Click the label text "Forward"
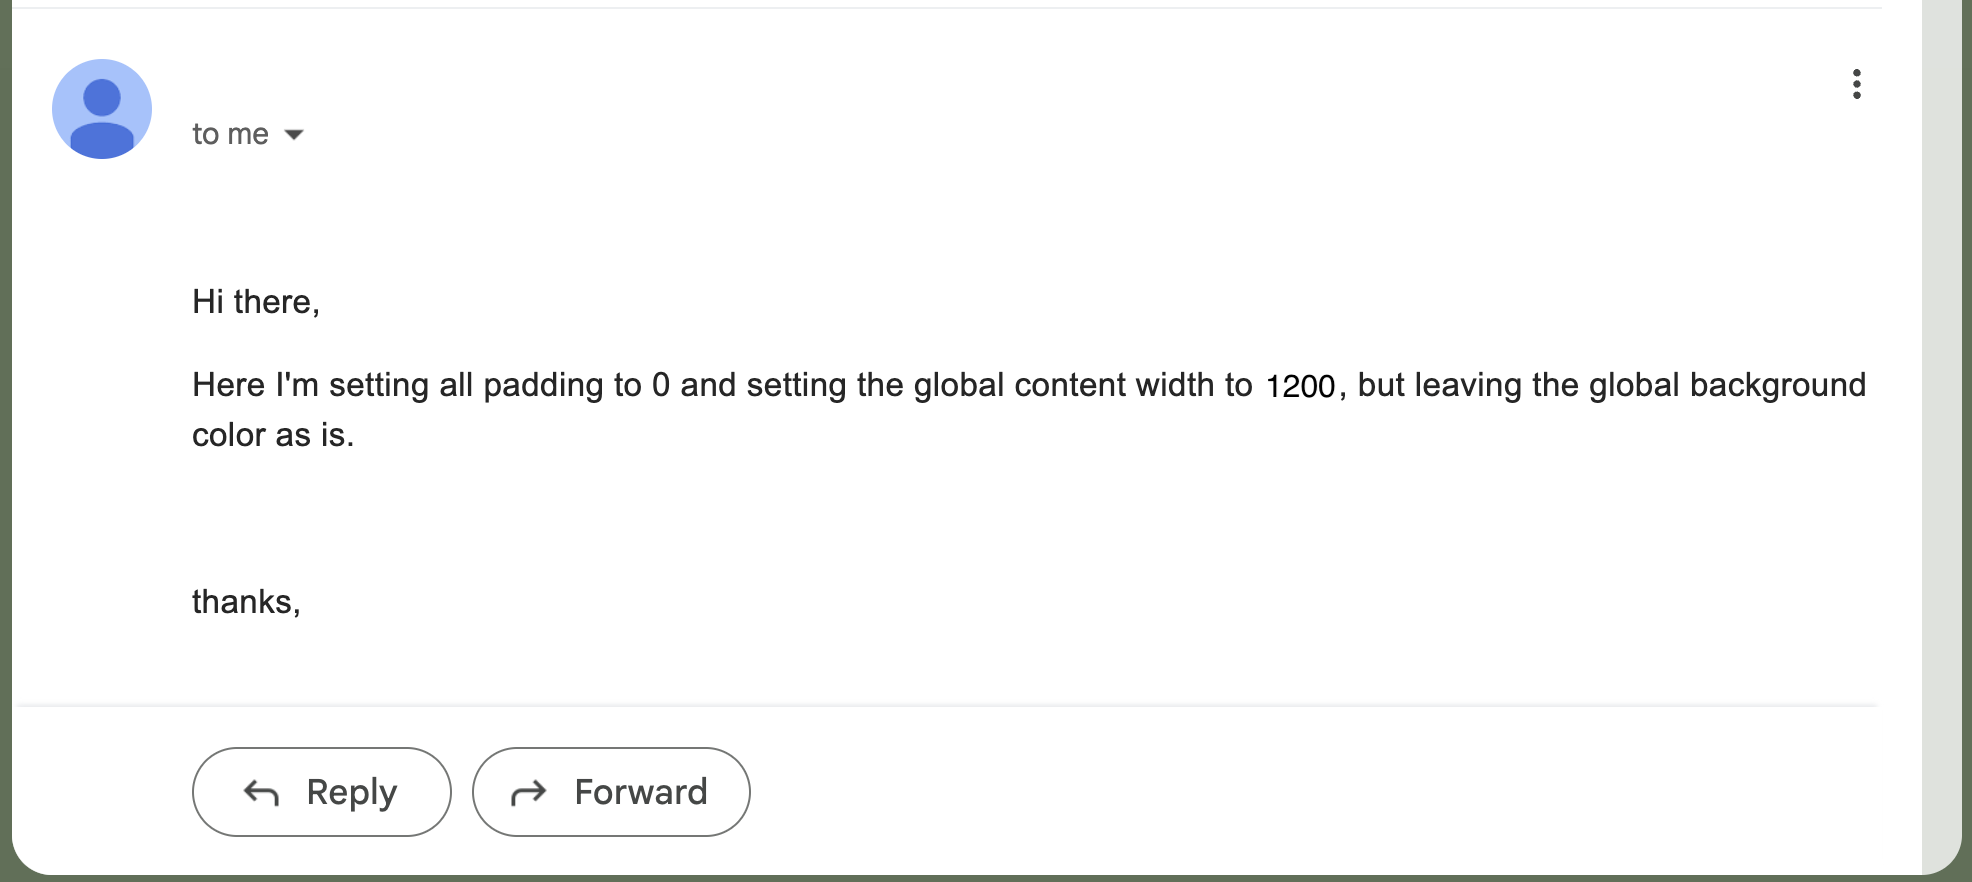 (x=641, y=792)
